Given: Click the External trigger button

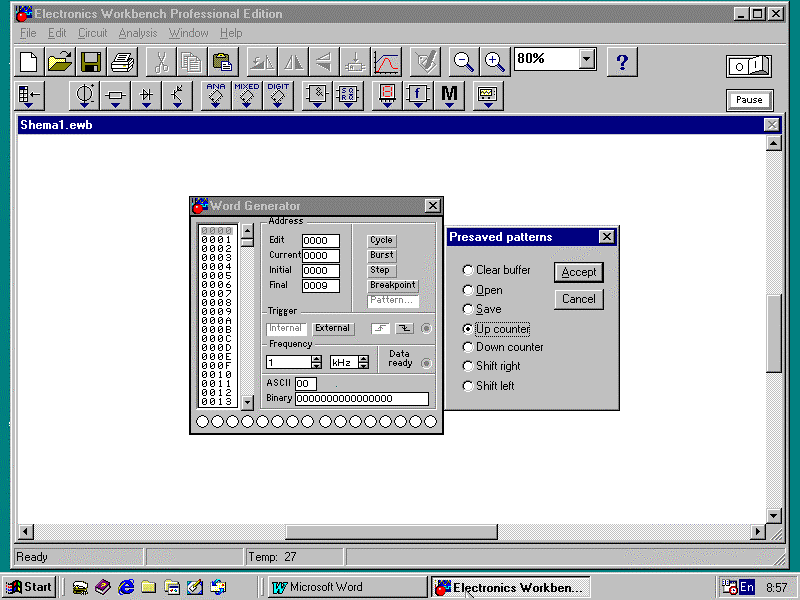Looking at the screenshot, I should point(332,329).
